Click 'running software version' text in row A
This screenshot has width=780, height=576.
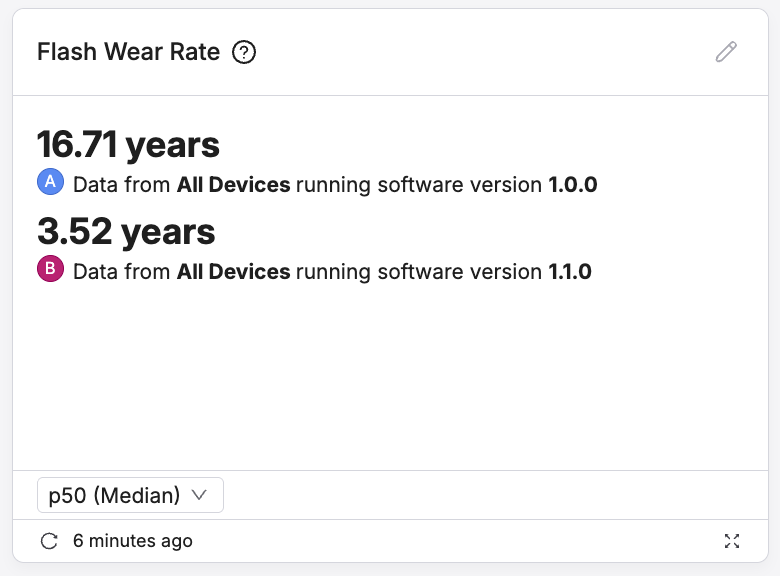click(419, 185)
